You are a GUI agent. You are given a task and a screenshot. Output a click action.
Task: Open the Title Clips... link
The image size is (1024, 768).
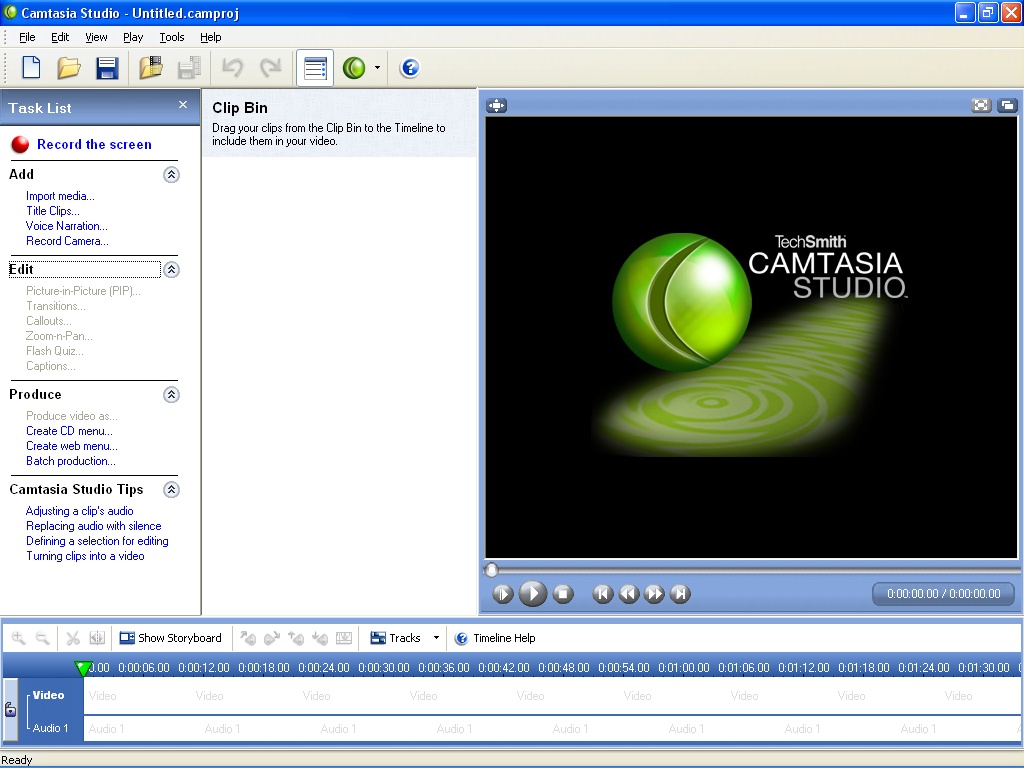[x=52, y=211]
